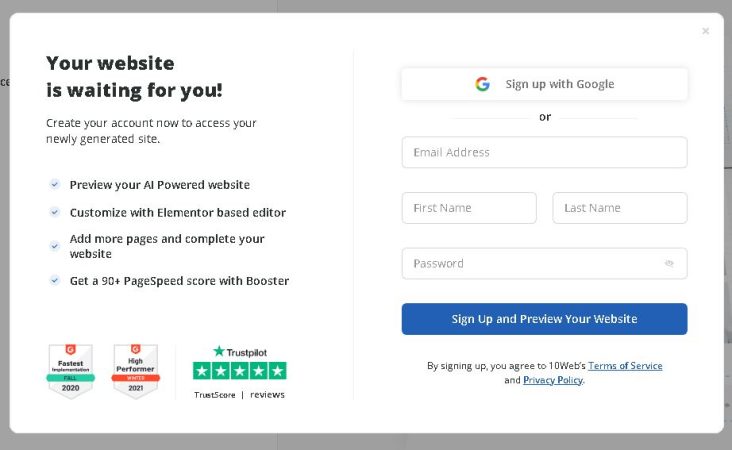The width and height of the screenshot is (732, 450).
Task: Open the Privacy Policy link
Action: 553,380
